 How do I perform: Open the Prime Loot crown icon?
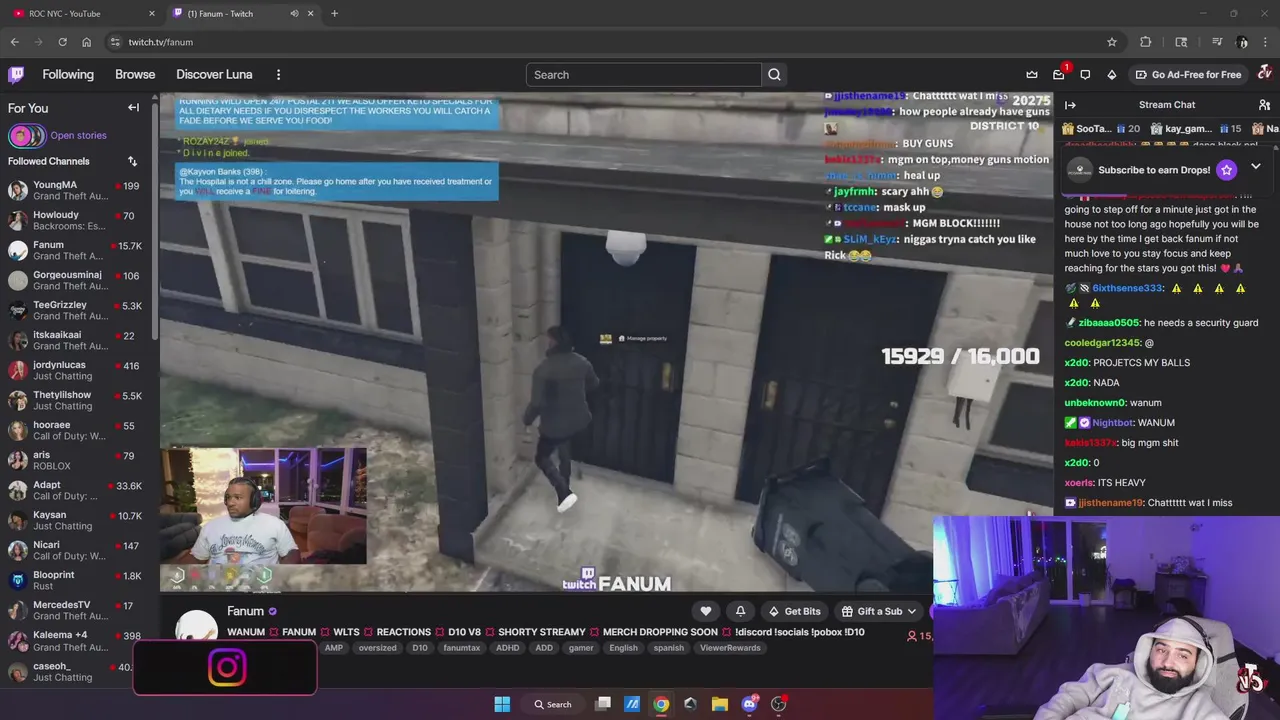click(1032, 74)
